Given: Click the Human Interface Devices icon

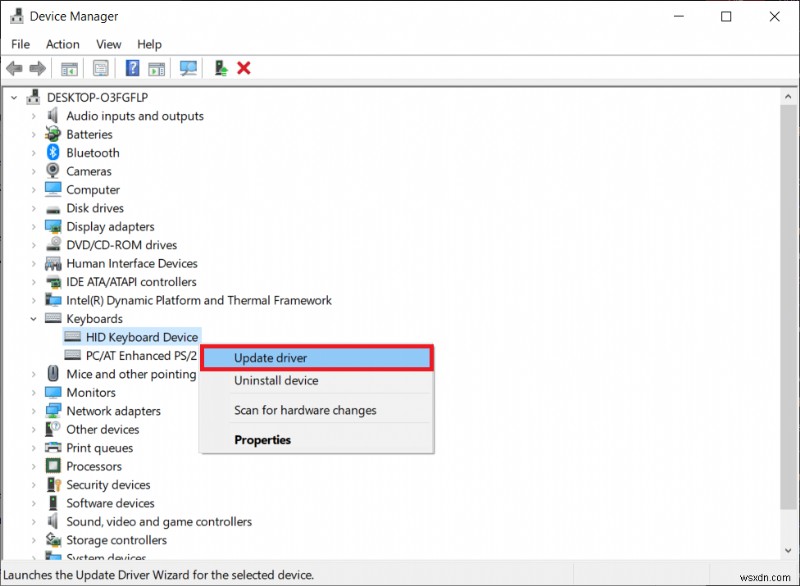Looking at the screenshot, I should point(53,263).
